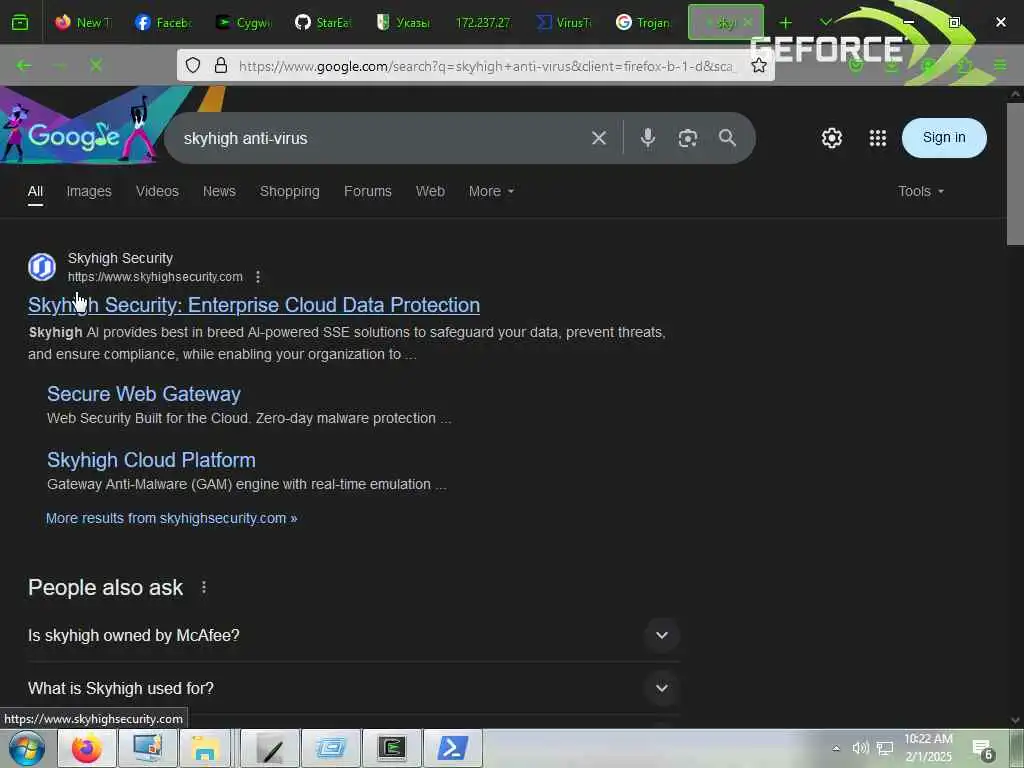Screen dimensions: 1024x768
Task: Open Google quick settings gear
Action: 831,138
